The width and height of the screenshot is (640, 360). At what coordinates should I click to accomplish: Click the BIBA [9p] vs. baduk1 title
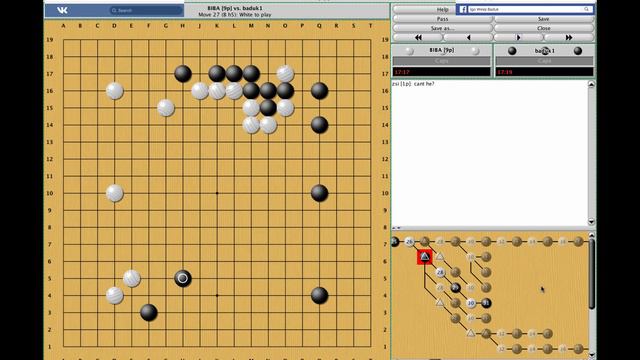click(x=235, y=8)
